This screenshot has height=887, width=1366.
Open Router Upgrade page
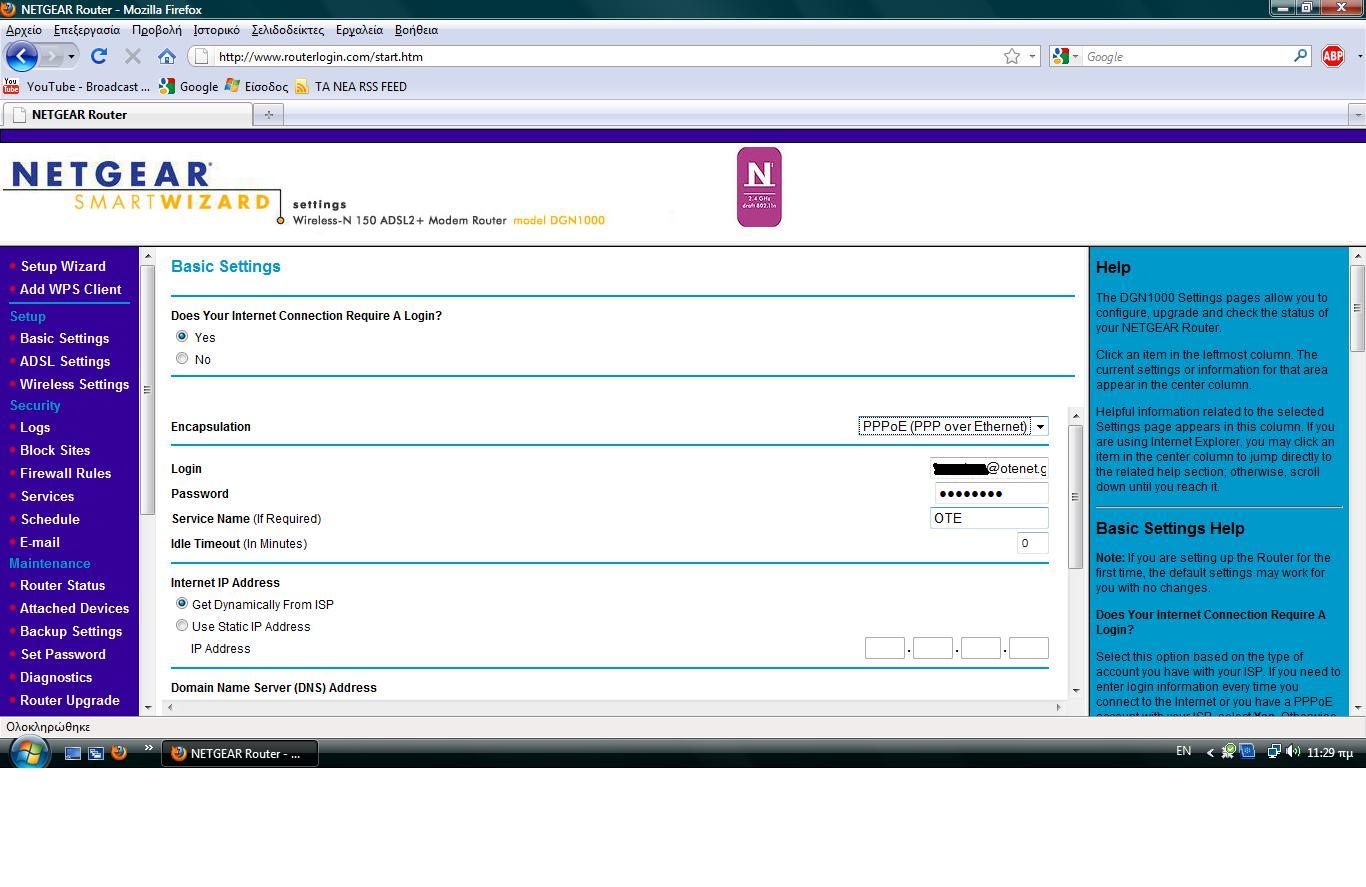(x=70, y=700)
